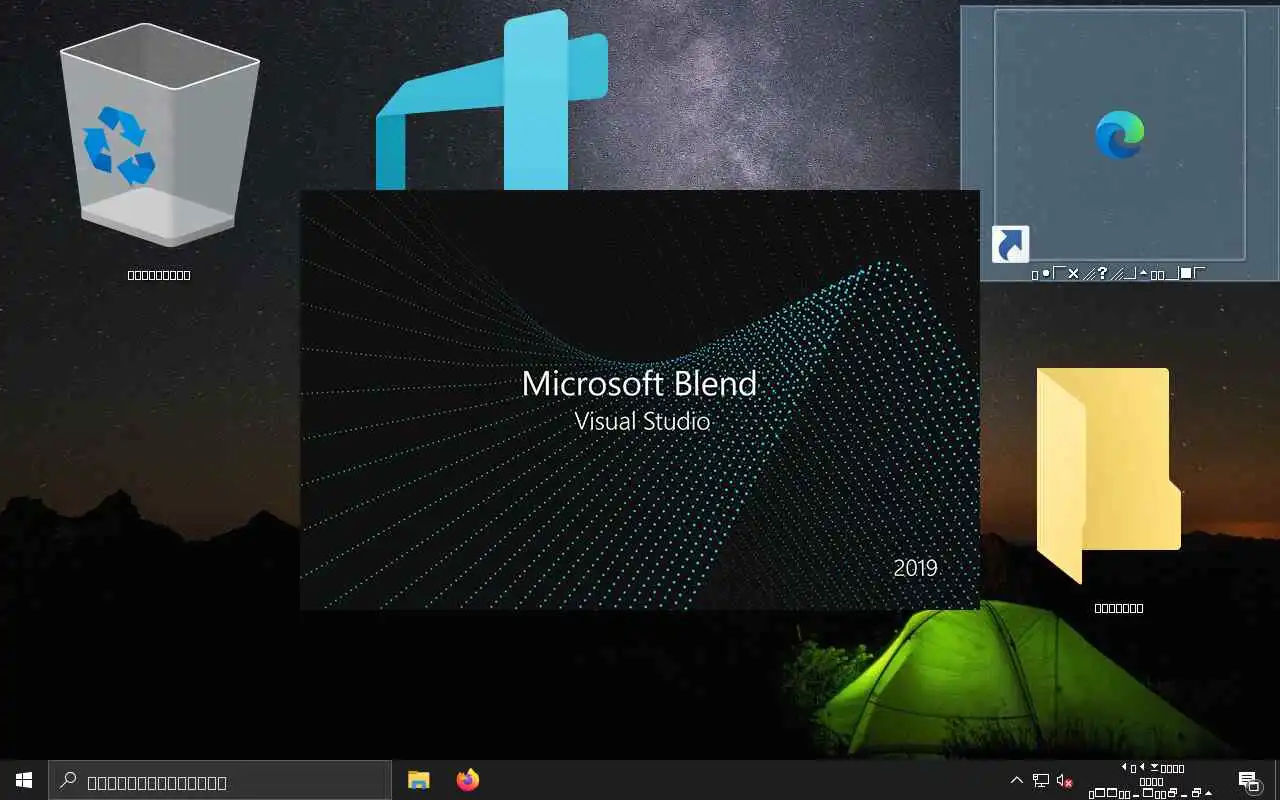Show hidden system tray icons
Viewport: 1280px width, 800px height.
(x=1016, y=780)
